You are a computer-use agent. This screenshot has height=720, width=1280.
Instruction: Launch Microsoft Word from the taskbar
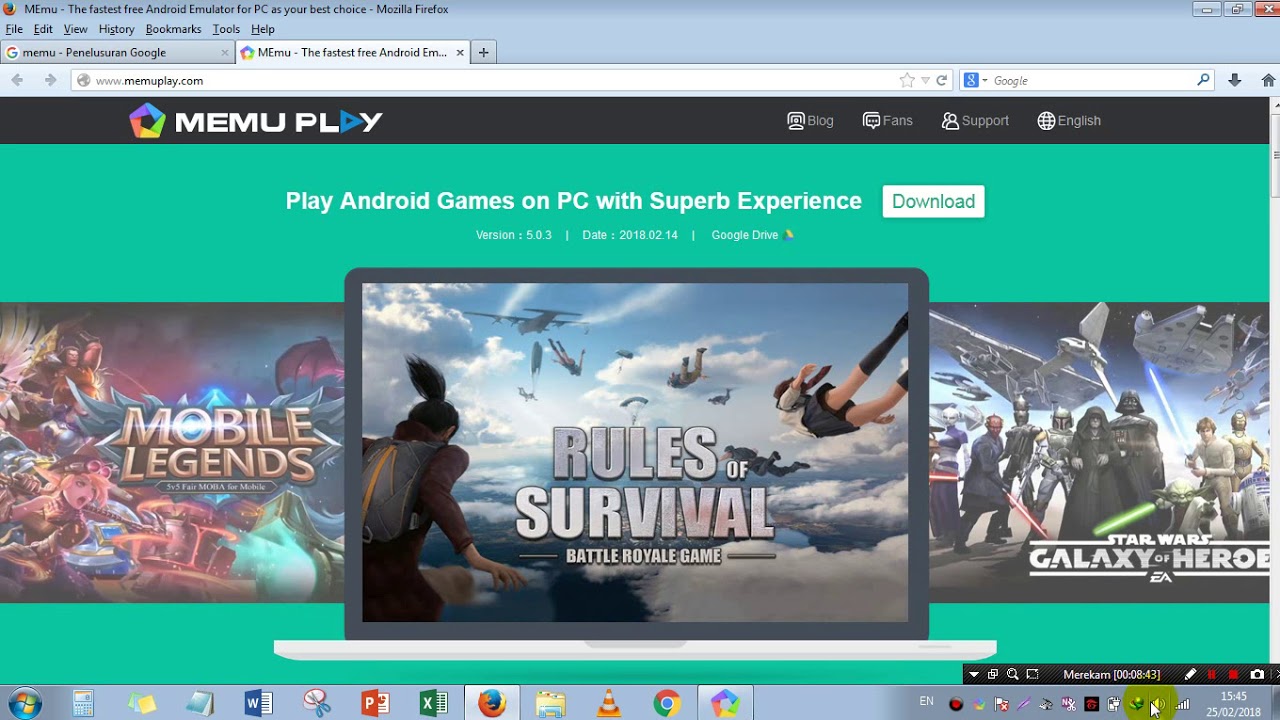[258, 704]
